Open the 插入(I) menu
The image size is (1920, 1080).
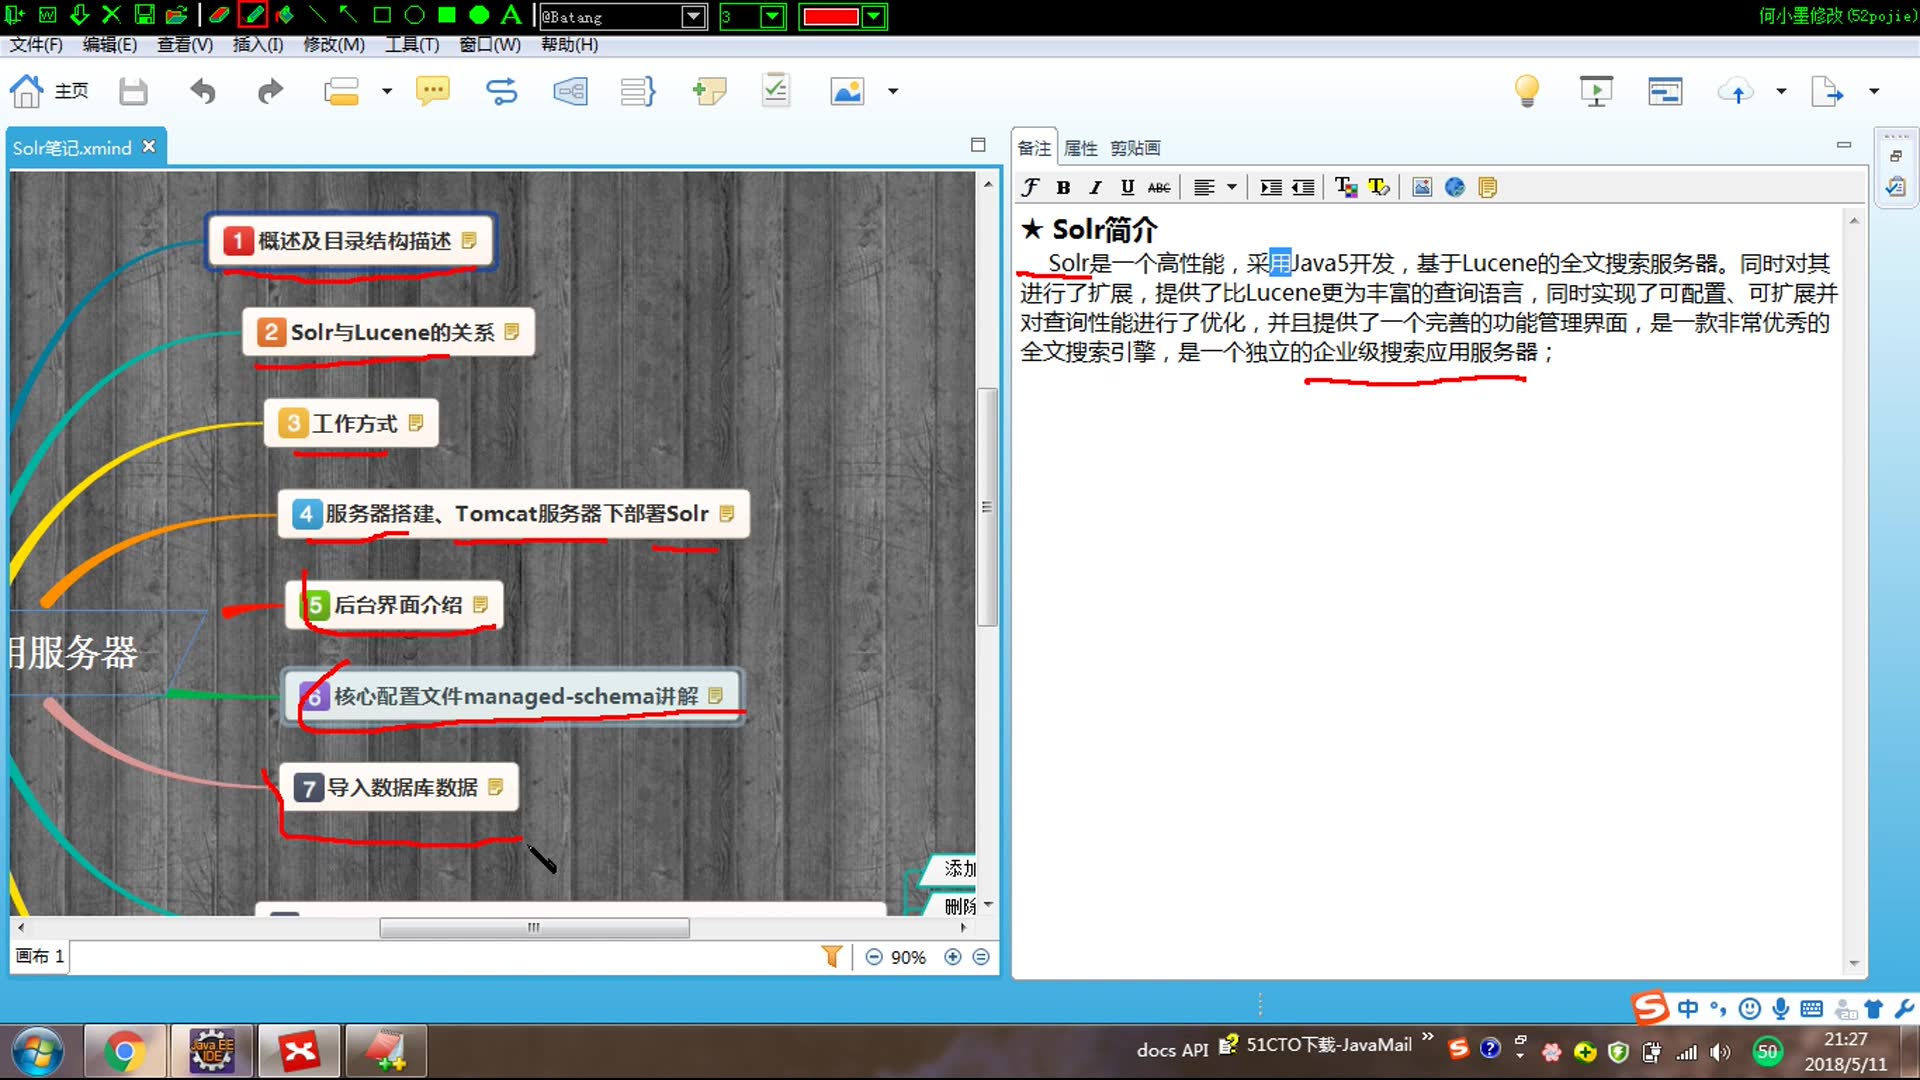(258, 45)
